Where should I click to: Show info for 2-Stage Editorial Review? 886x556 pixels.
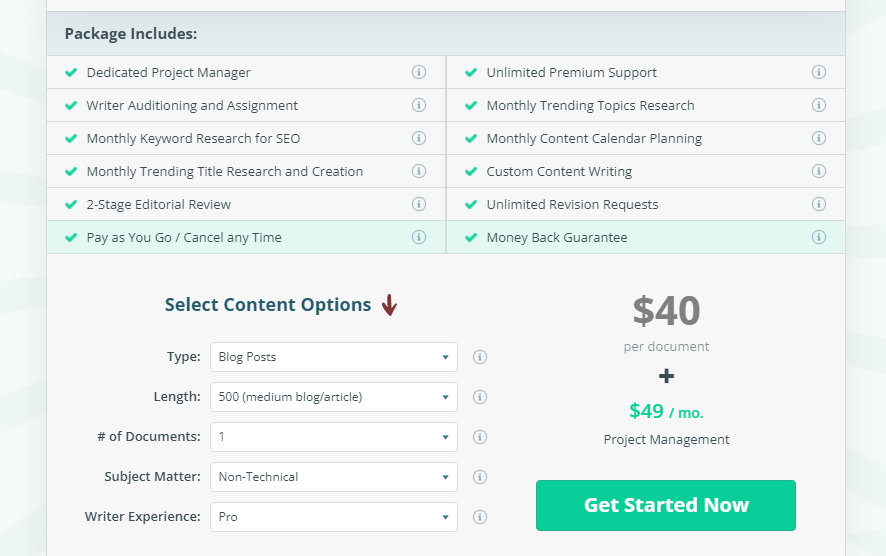tap(419, 204)
